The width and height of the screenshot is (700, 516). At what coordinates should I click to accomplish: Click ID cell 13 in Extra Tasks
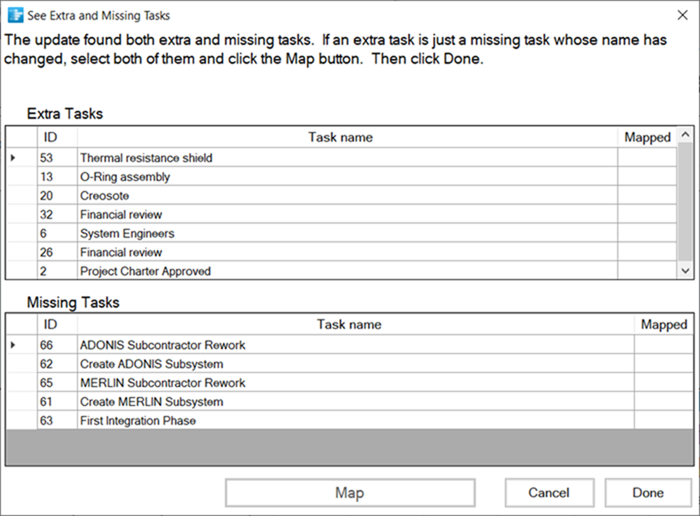point(57,177)
